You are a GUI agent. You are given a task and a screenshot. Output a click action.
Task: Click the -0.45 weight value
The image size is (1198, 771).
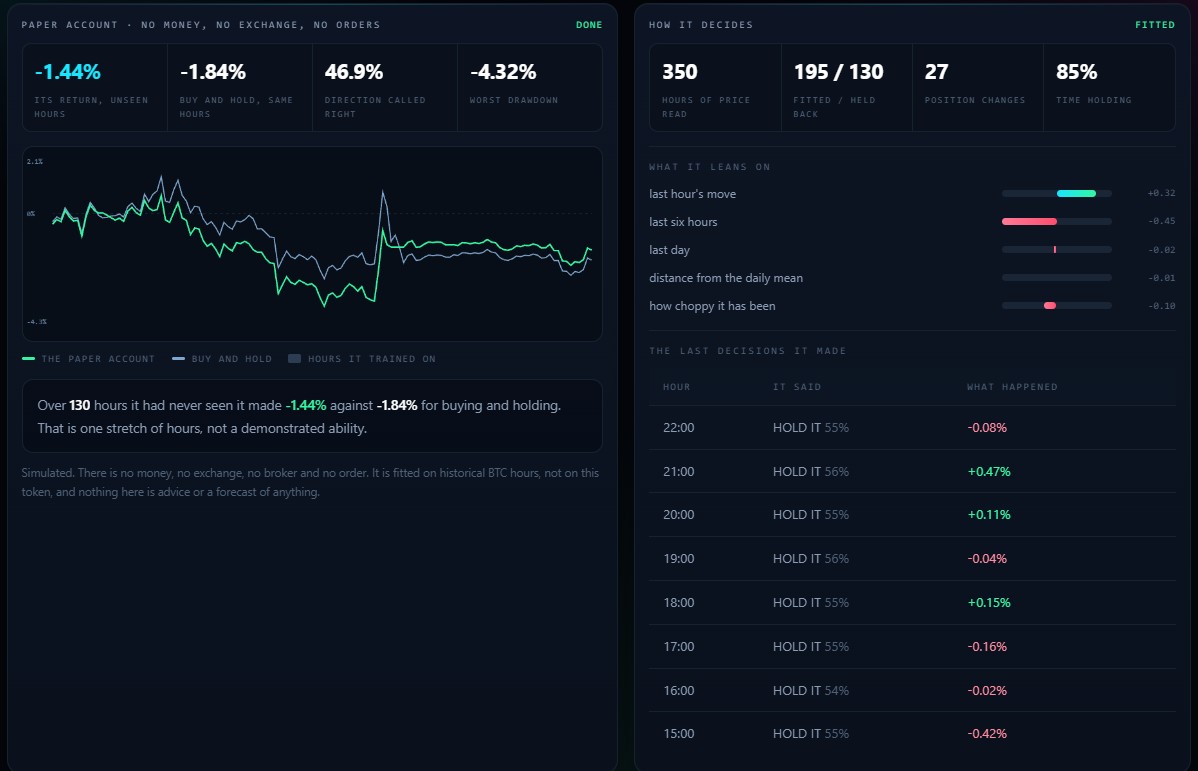coord(1161,222)
